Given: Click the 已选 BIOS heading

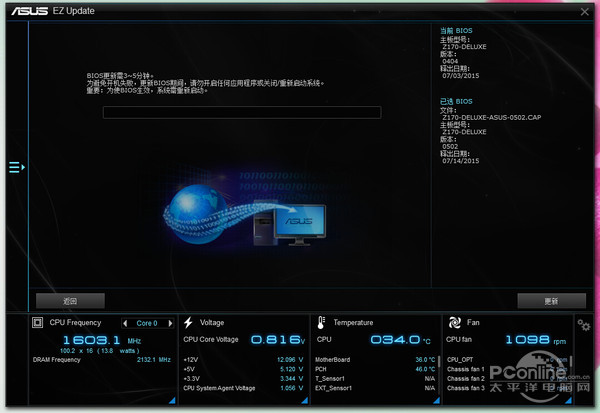Looking at the screenshot, I should (456, 101).
